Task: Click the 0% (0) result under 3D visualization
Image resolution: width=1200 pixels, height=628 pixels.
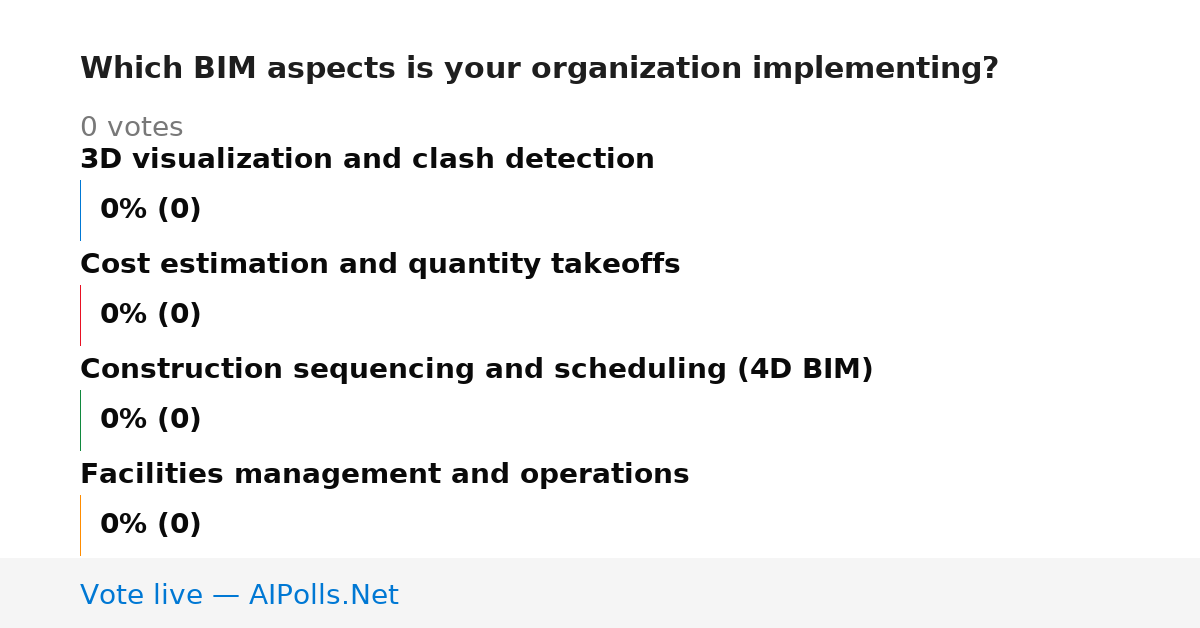Action: (x=151, y=210)
